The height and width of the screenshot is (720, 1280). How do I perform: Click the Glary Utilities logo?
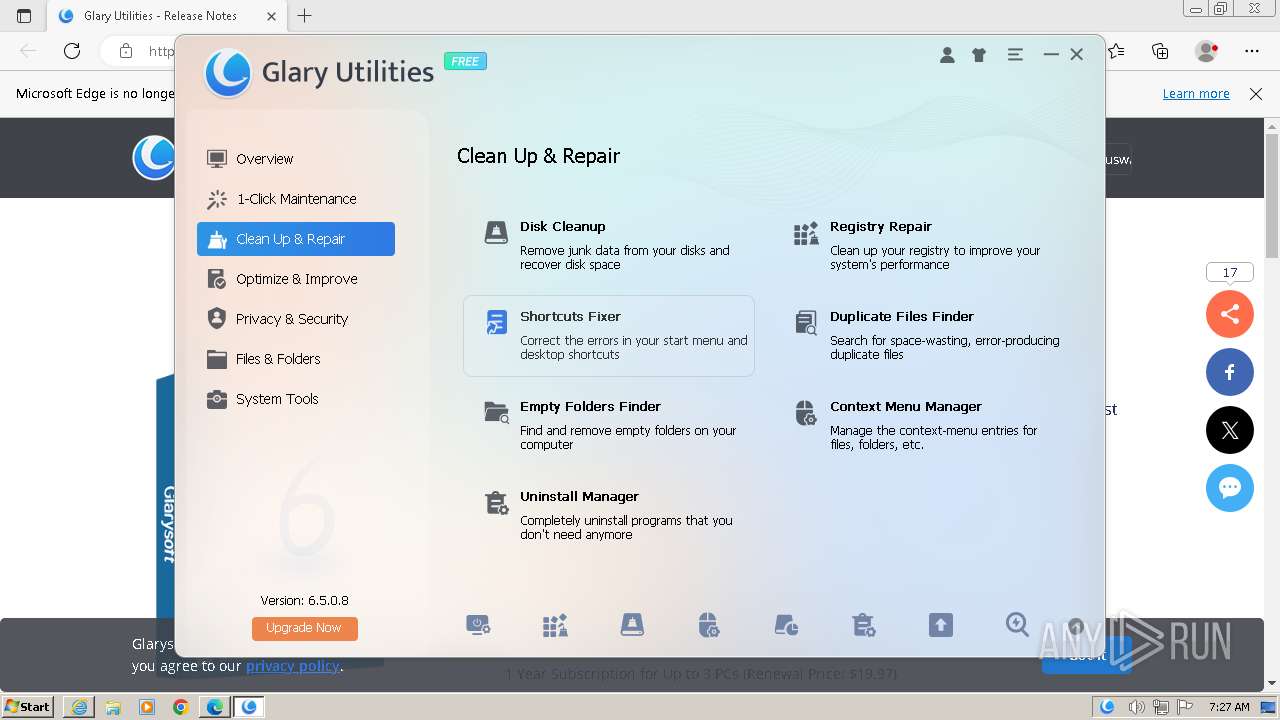coord(227,72)
